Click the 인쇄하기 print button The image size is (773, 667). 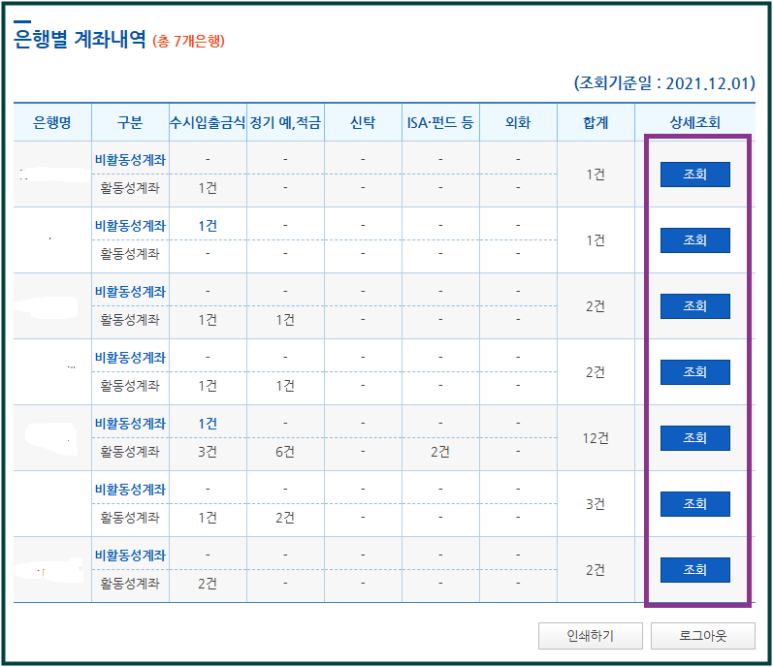[x=590, y=636]
